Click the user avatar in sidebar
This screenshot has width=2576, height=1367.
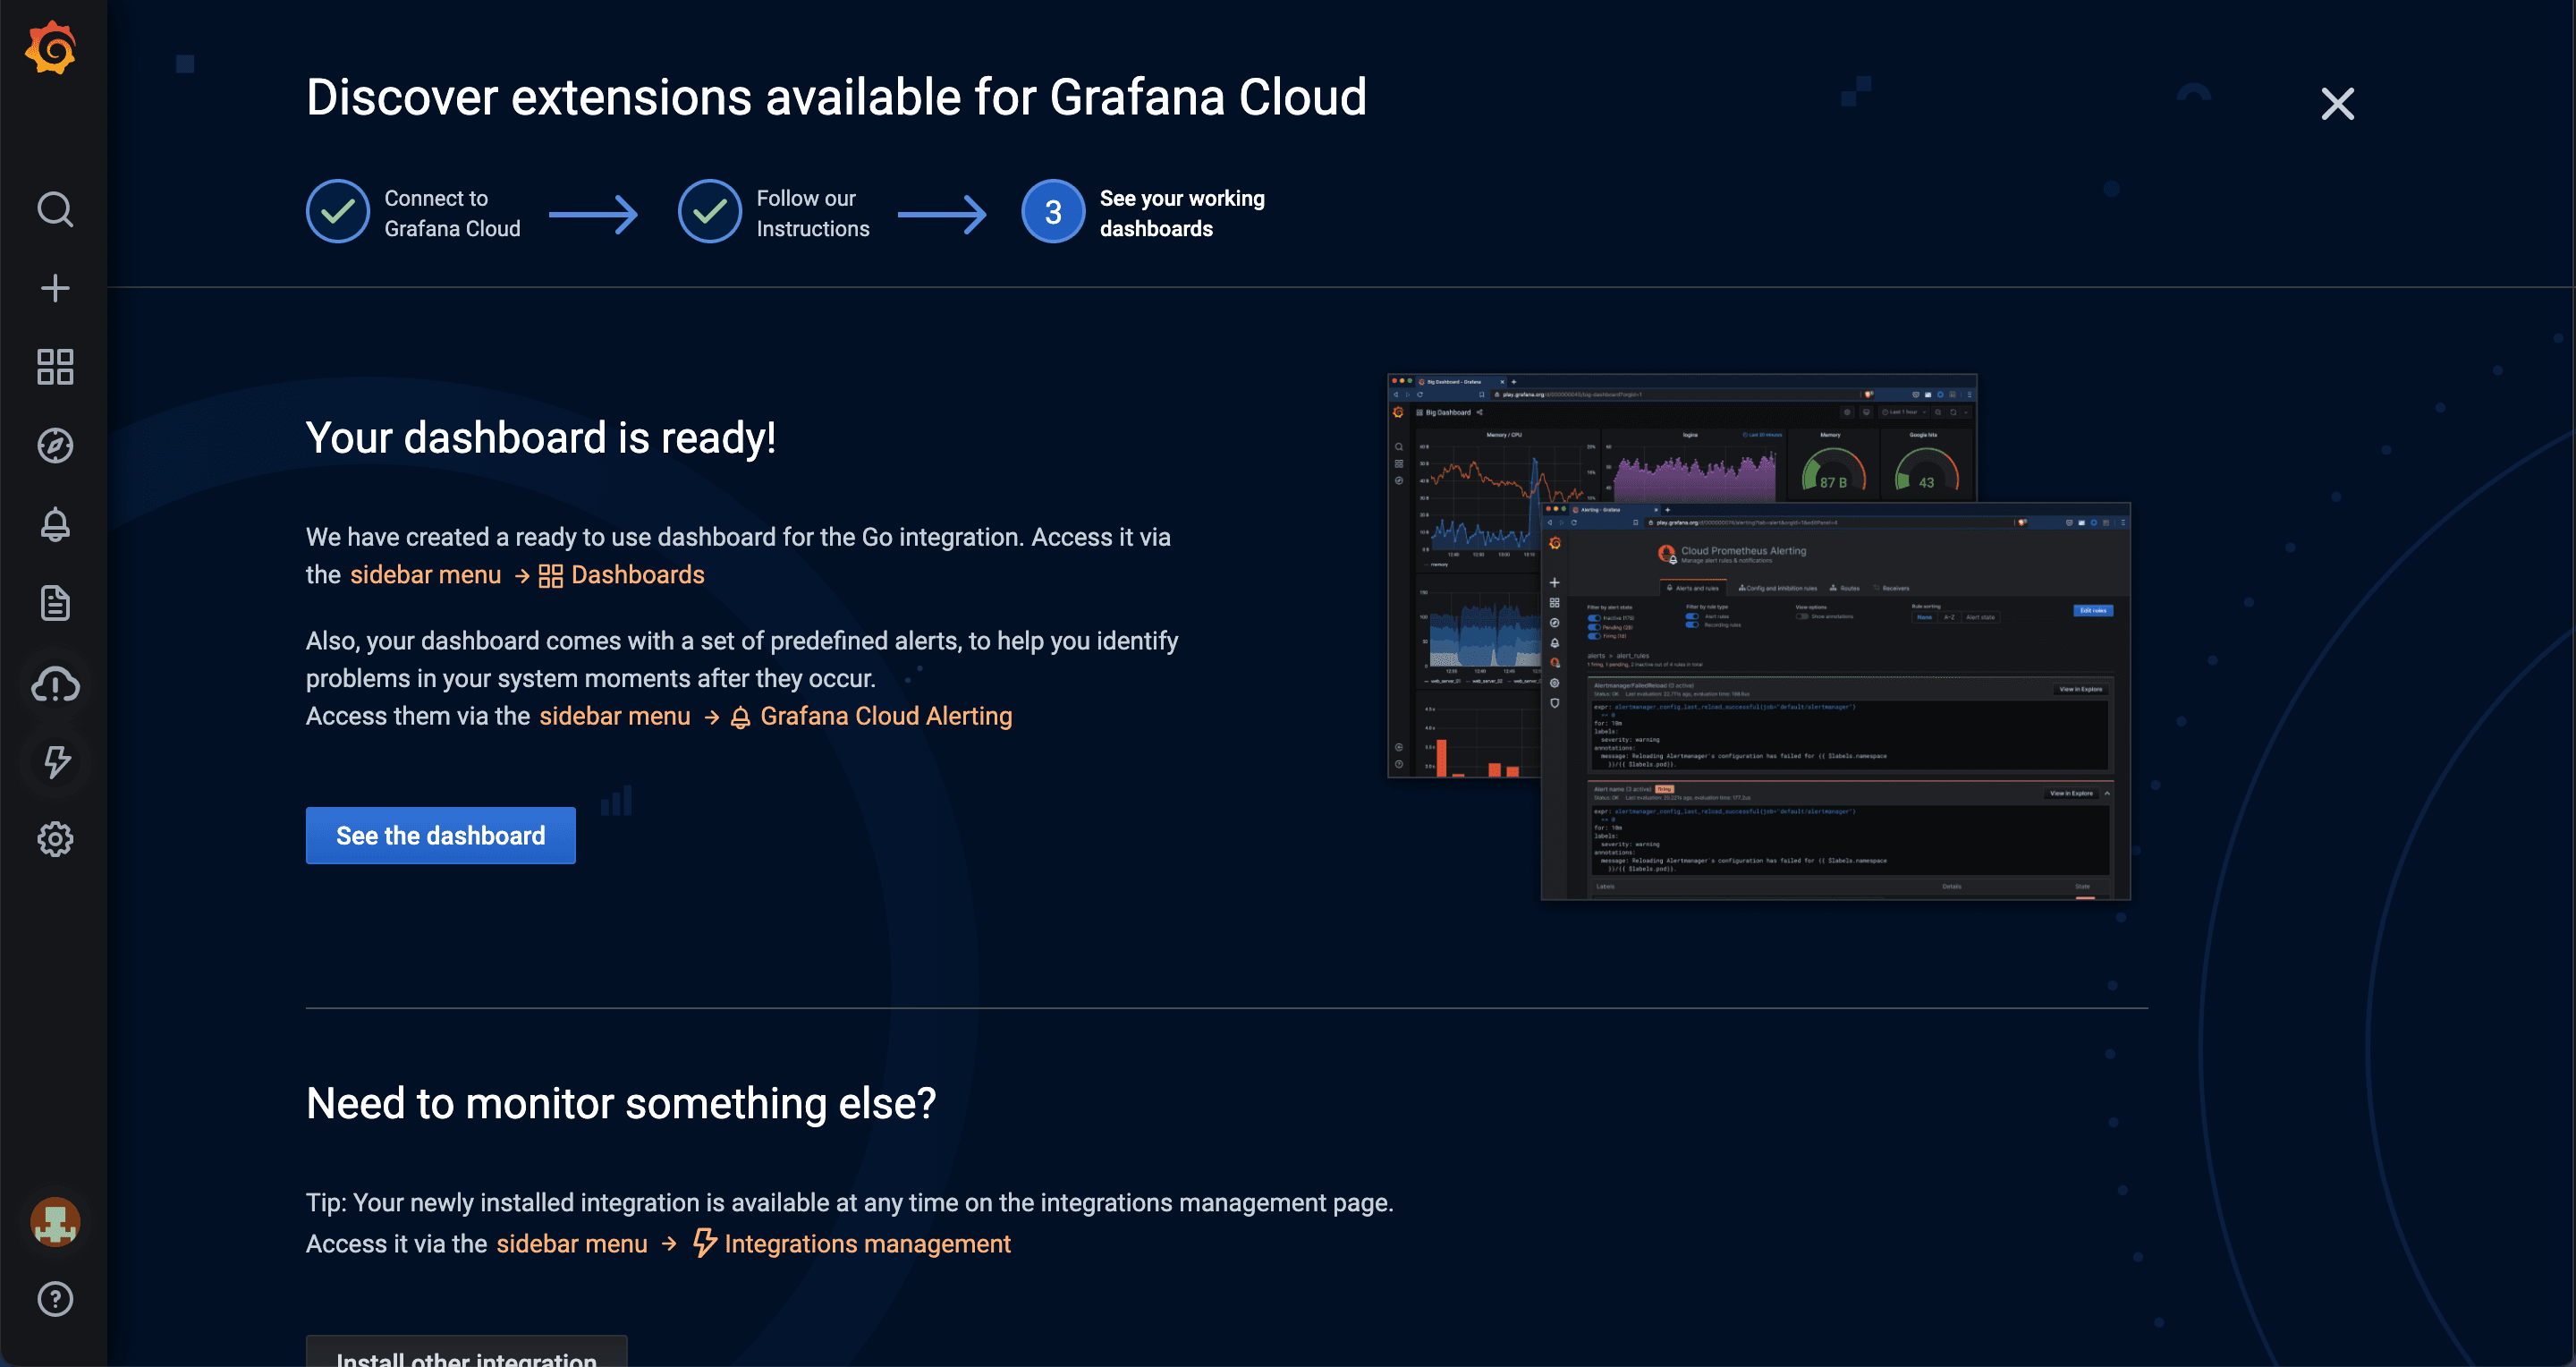pos(55,1222)
